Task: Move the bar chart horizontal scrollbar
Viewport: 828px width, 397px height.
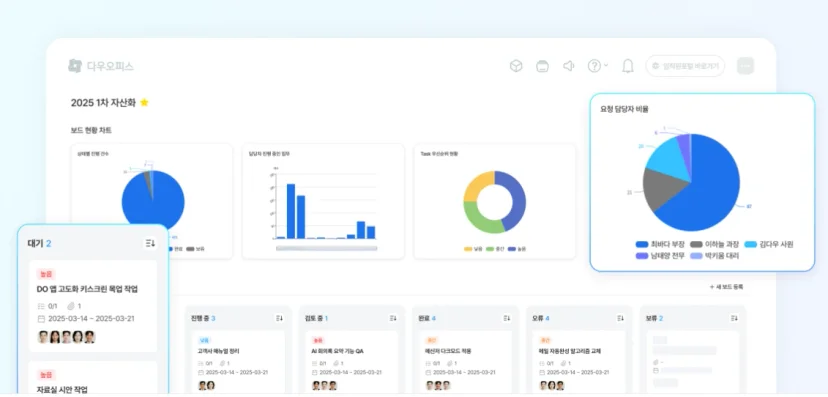Action: click(x=326, y=248)
